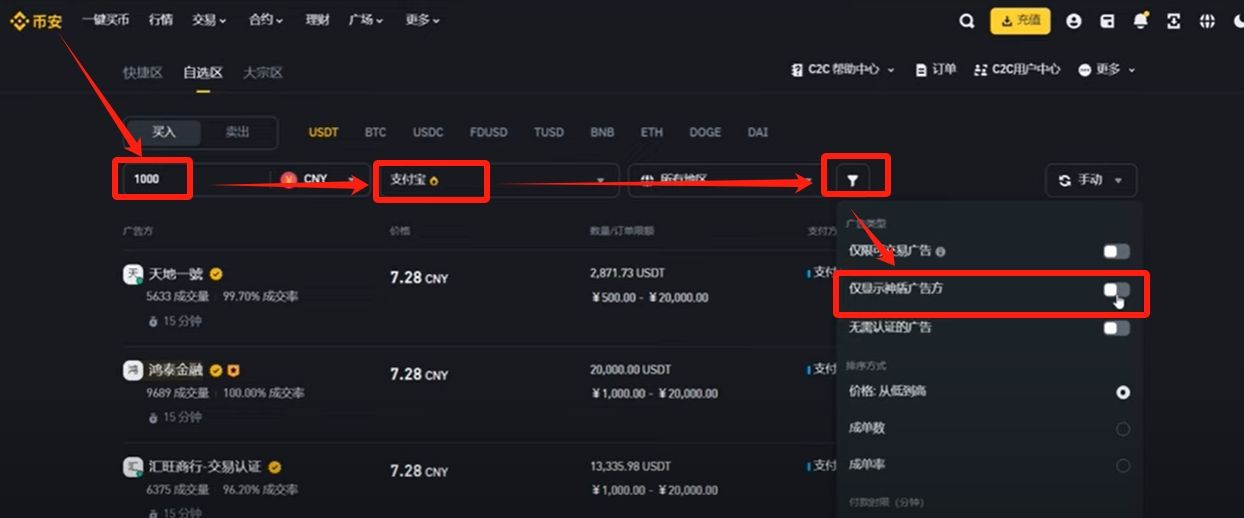Click the yellow 充值 deposit button
Image resolution: width=1244 pixels, height=518 pixels.
coord(1020,20)
